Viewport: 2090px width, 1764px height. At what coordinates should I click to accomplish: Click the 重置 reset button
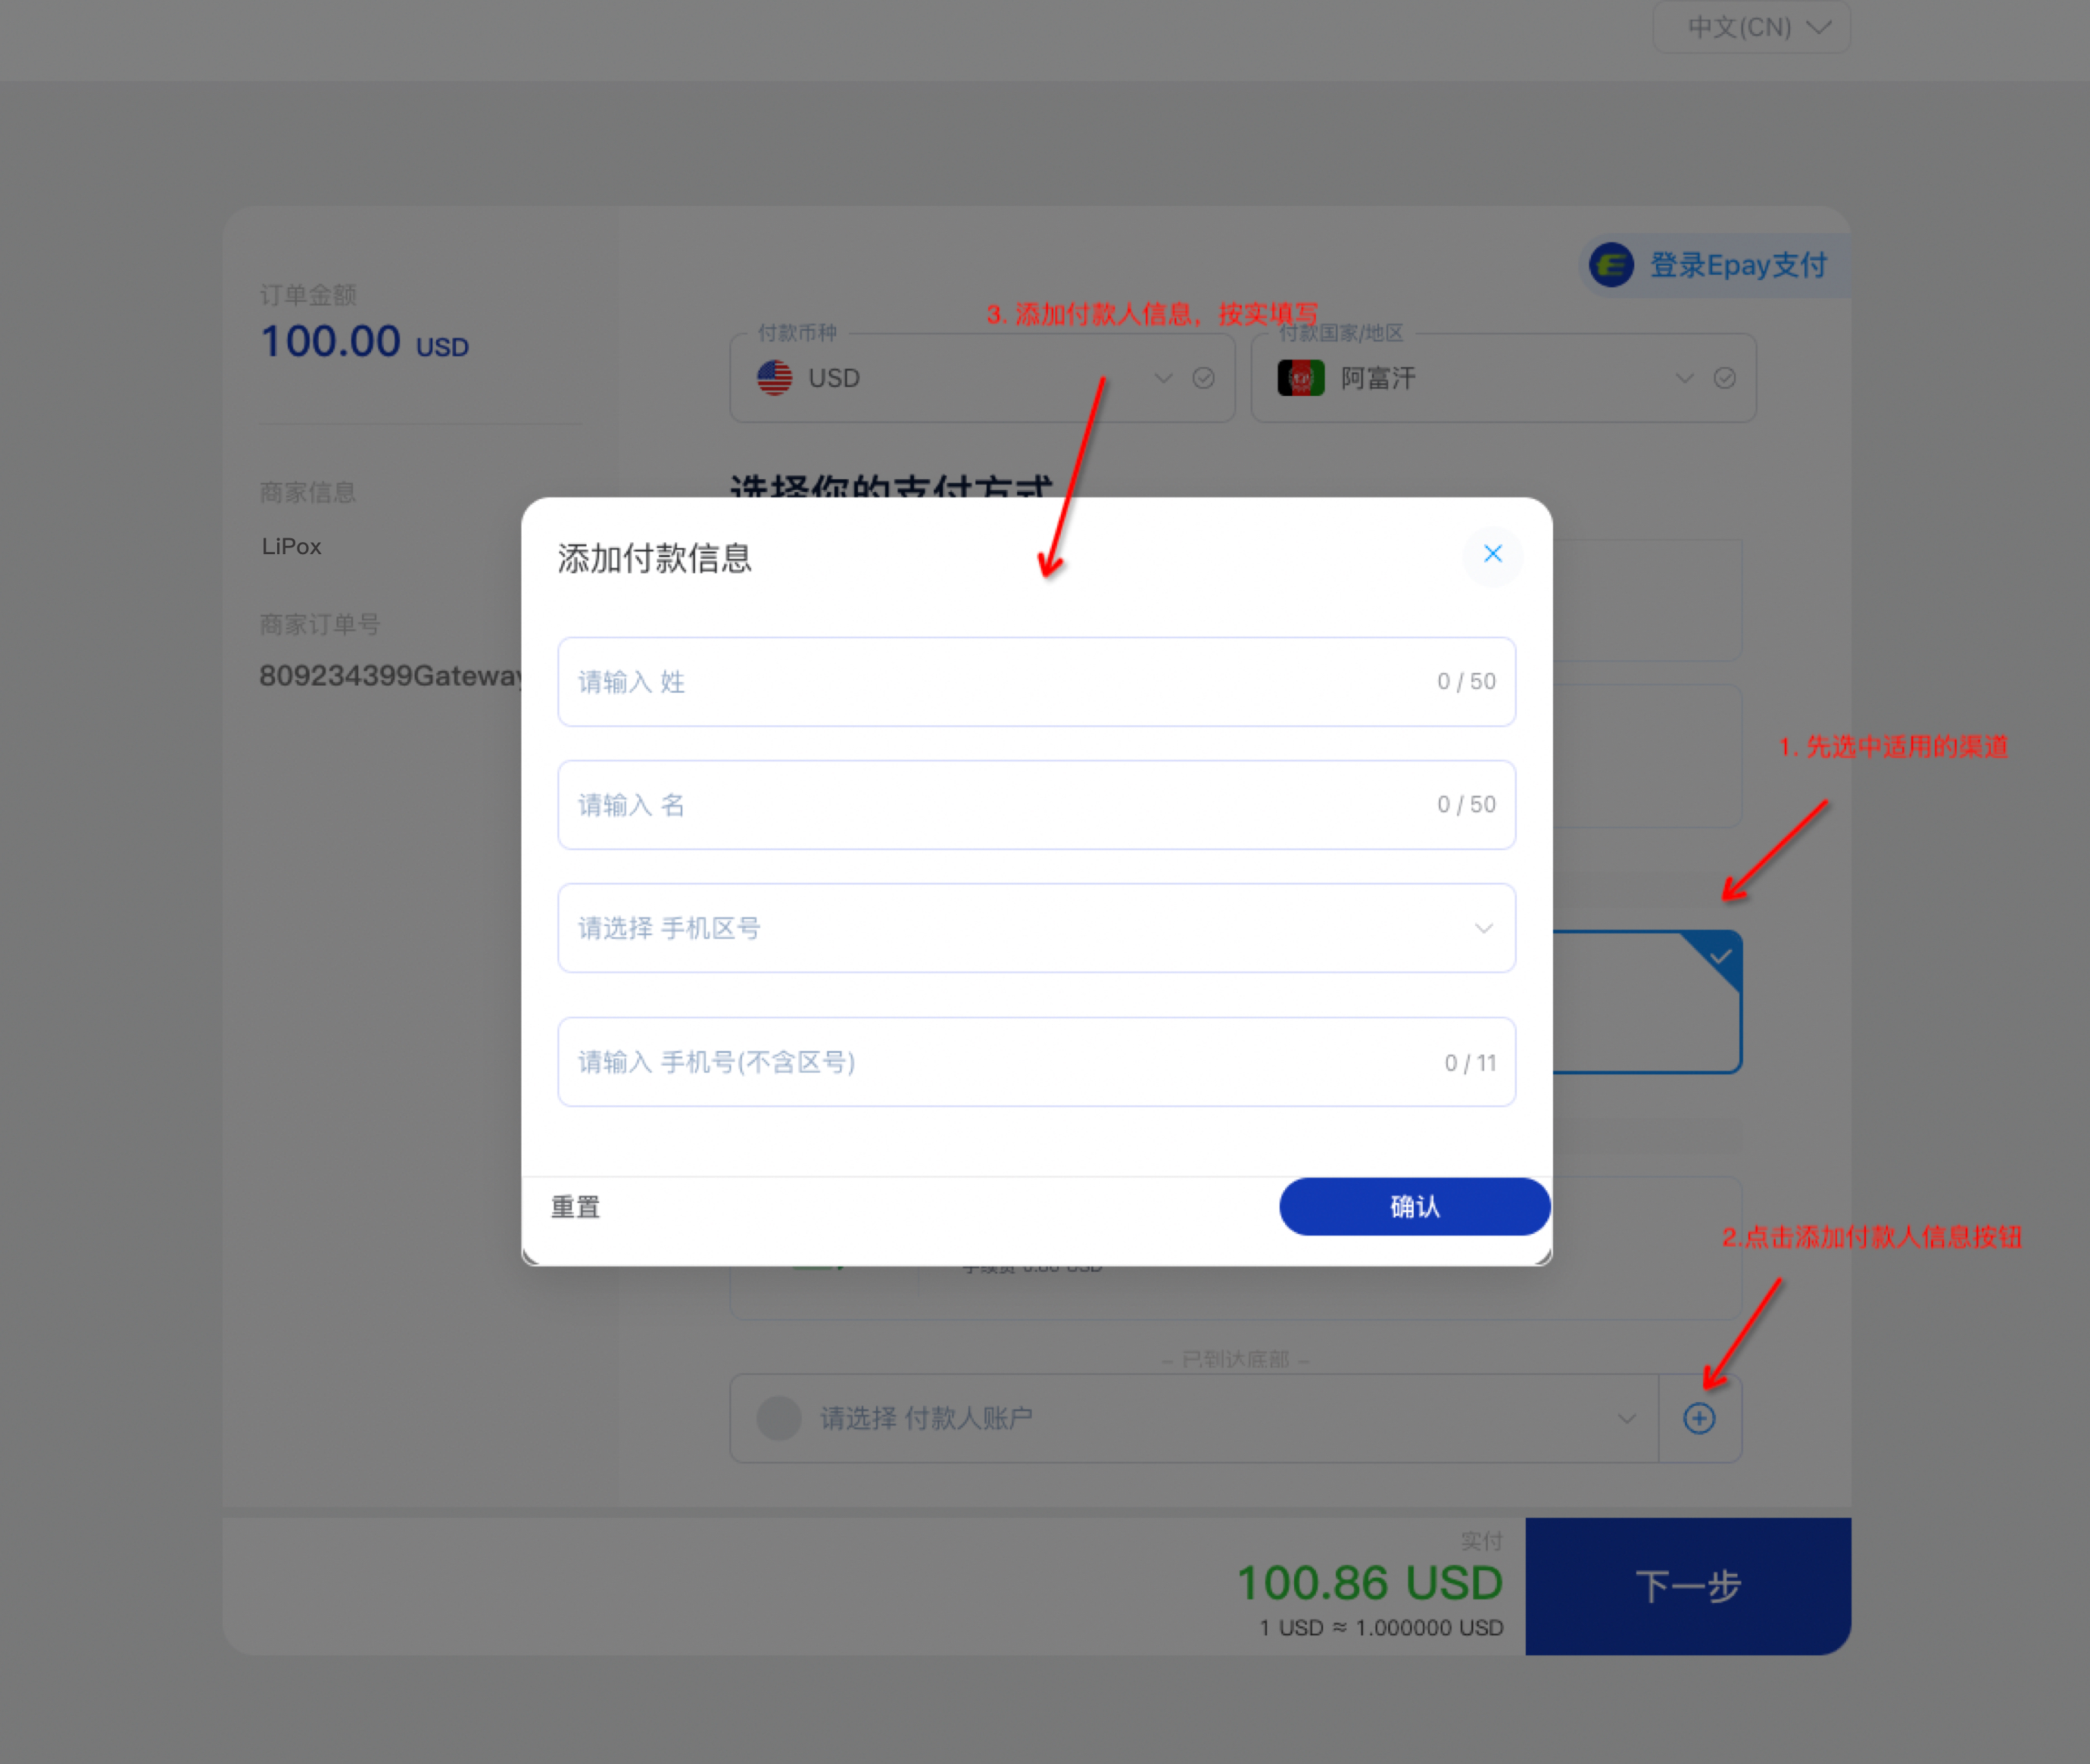576,1207
